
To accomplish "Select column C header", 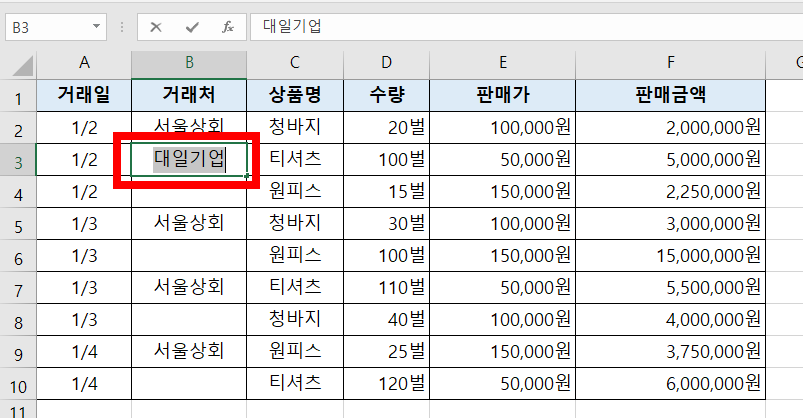I will pyautogui.click(x=295, y=63).
